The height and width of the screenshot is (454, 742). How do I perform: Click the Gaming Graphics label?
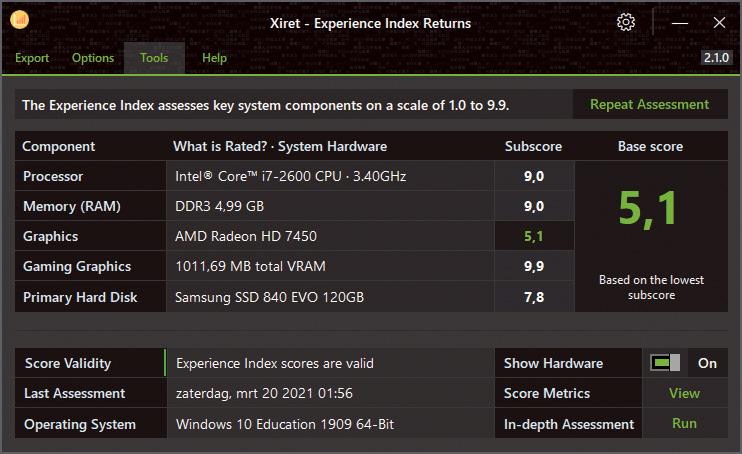click(x=77, y=267)
